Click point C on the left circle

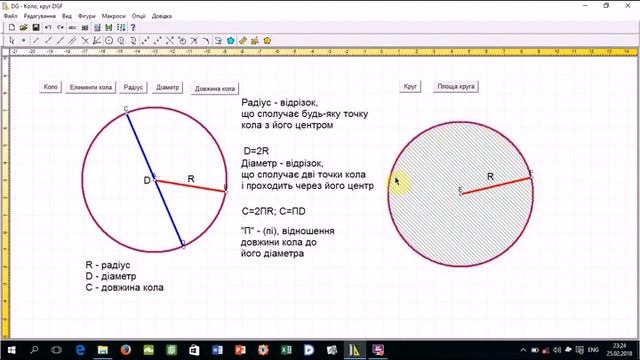pyautogui.click(x=127, y=114)
